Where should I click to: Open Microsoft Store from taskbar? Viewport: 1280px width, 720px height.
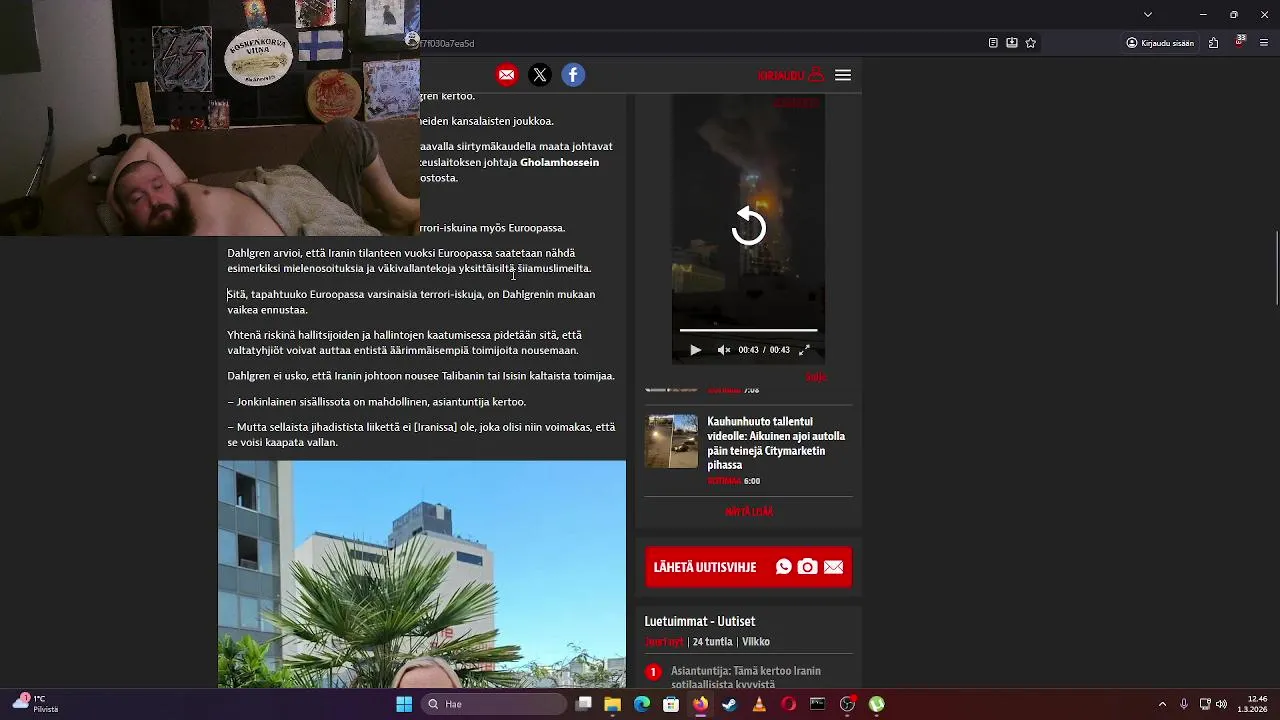tap(671, 704)
